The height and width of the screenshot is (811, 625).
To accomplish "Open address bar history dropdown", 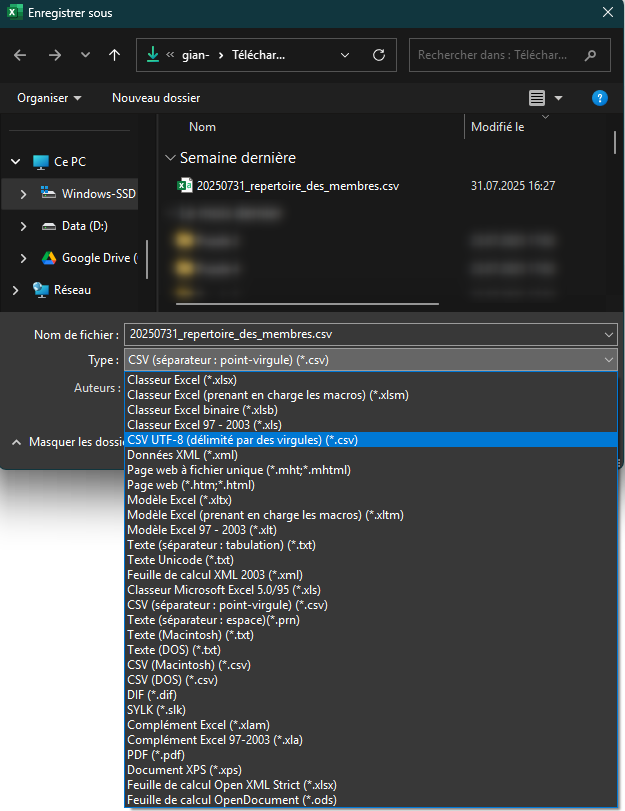I will click(345, 55).
